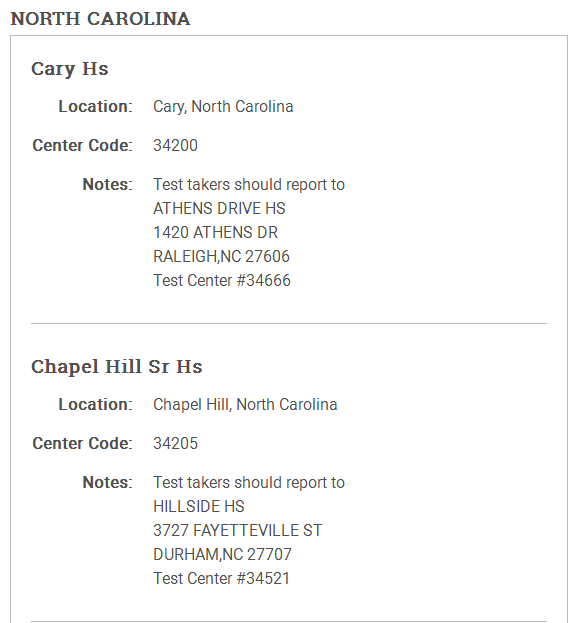Select the Chapel Hill Sr Hs heading
The image size is (576, 623).
tap(117, 367)
